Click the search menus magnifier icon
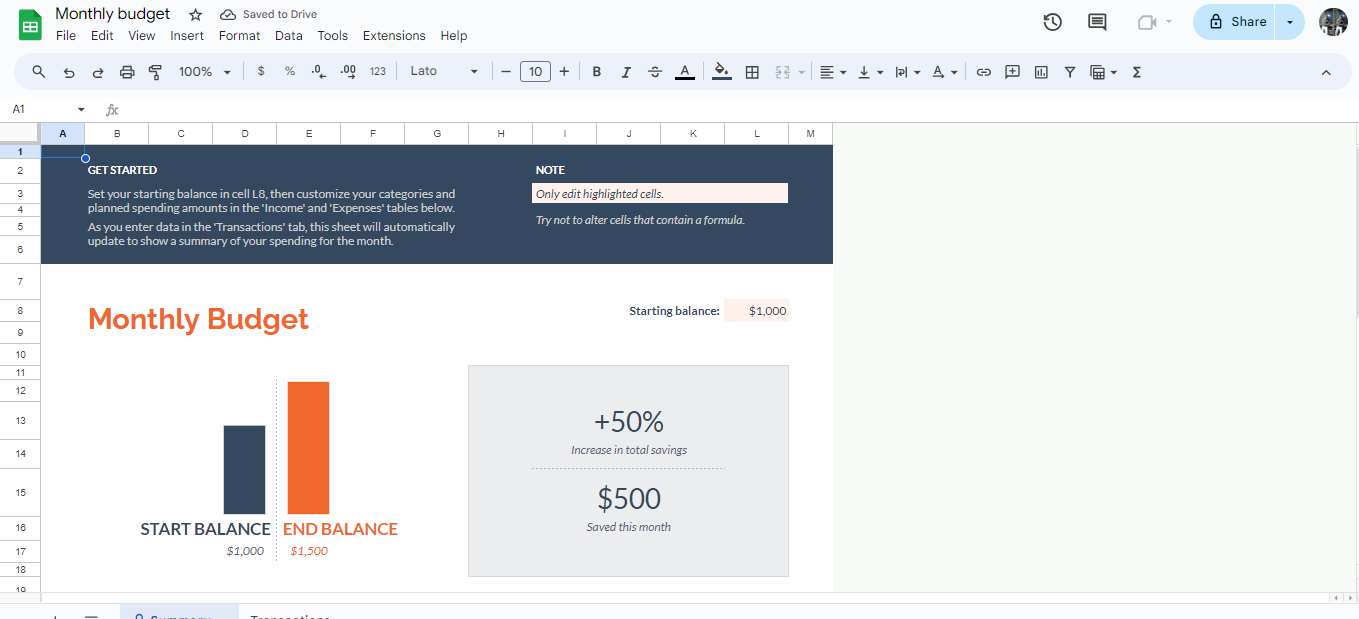 39,72
